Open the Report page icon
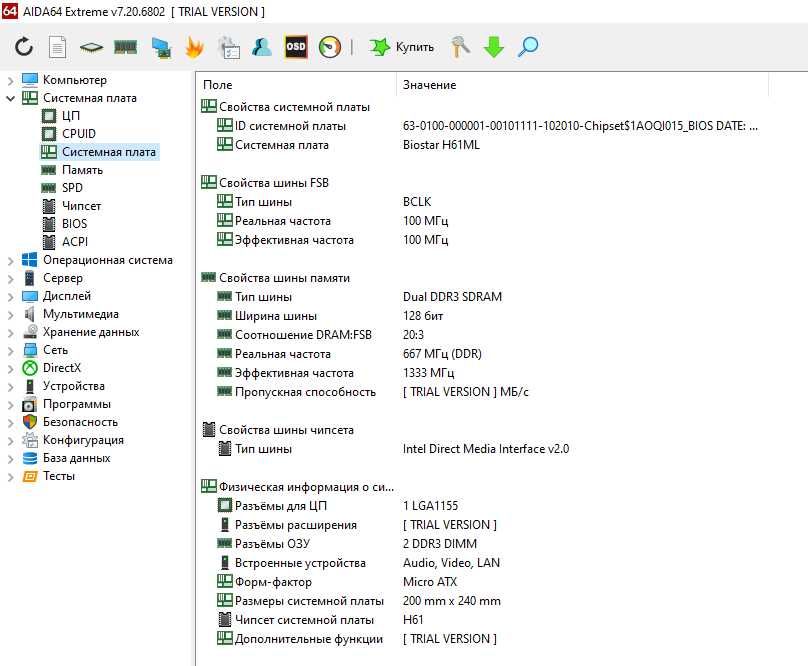 [57, 47]
